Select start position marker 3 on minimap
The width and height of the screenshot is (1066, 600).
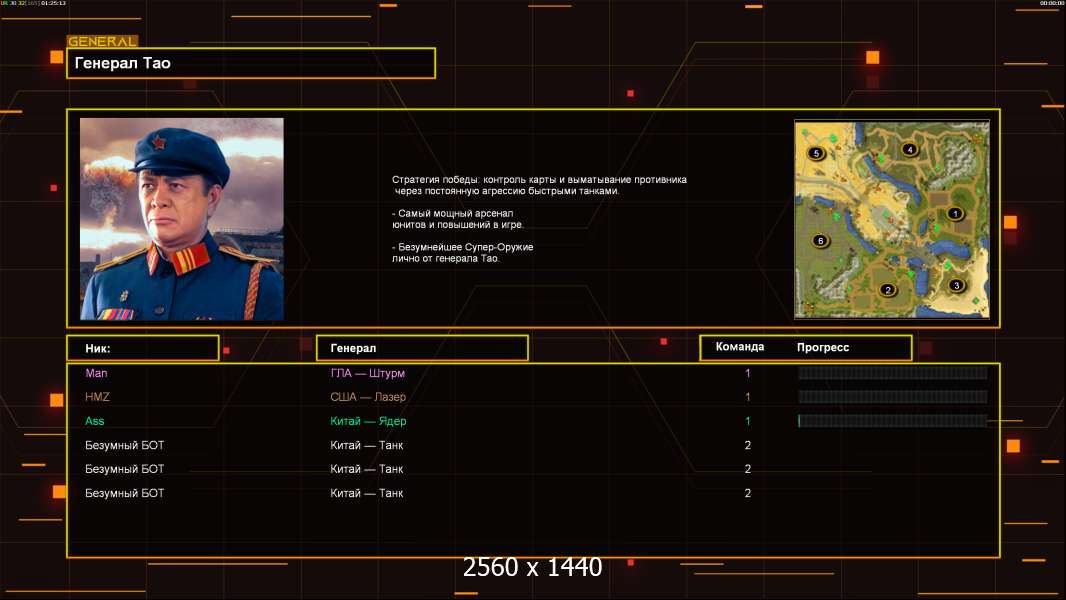pos(957,285)
